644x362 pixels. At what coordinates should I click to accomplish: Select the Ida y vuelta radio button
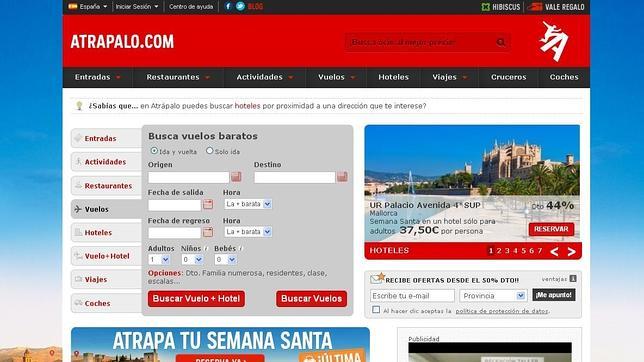tap(154, 151)
